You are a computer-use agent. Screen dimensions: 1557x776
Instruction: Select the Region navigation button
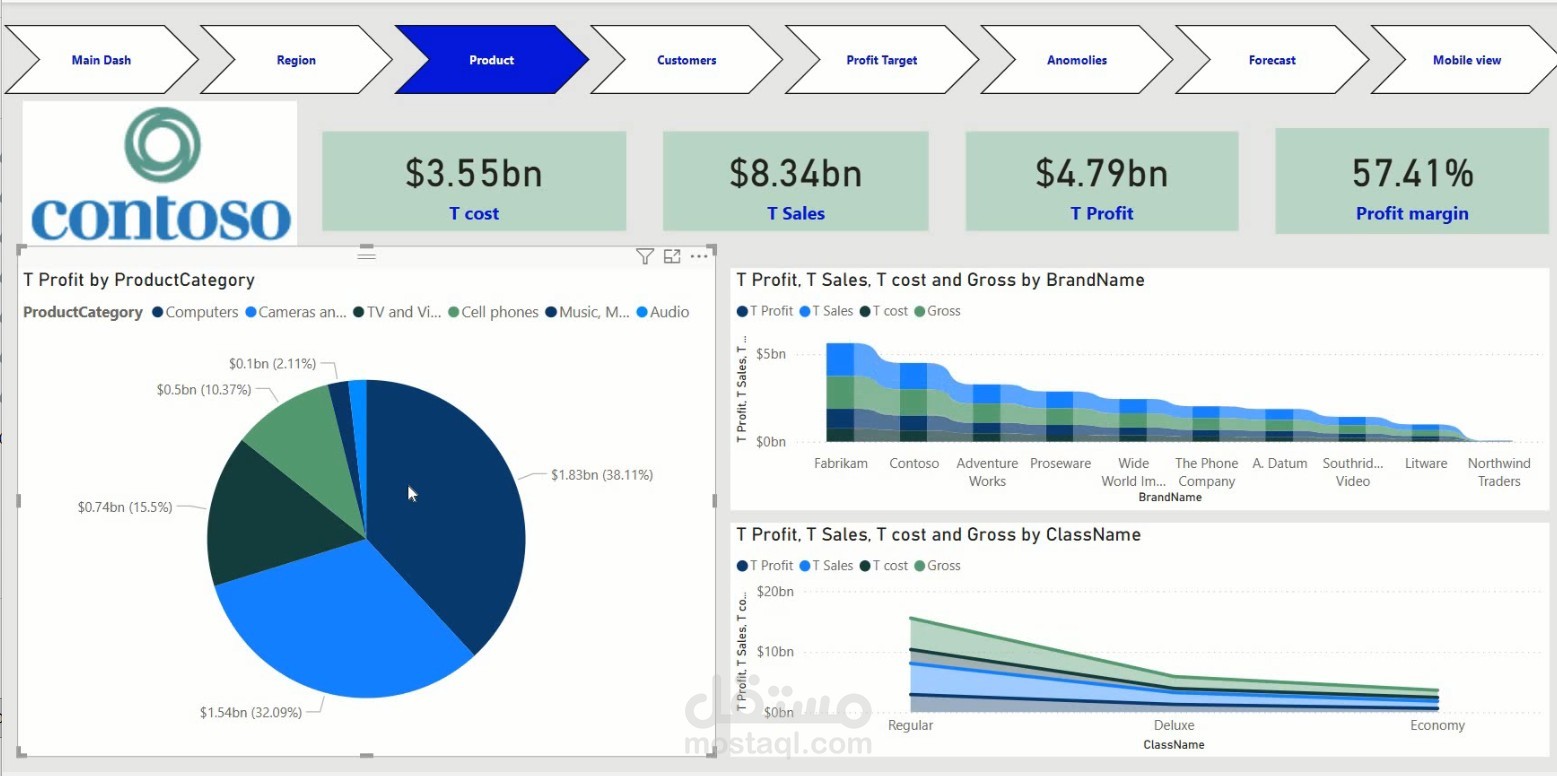[x=295, y=60]
